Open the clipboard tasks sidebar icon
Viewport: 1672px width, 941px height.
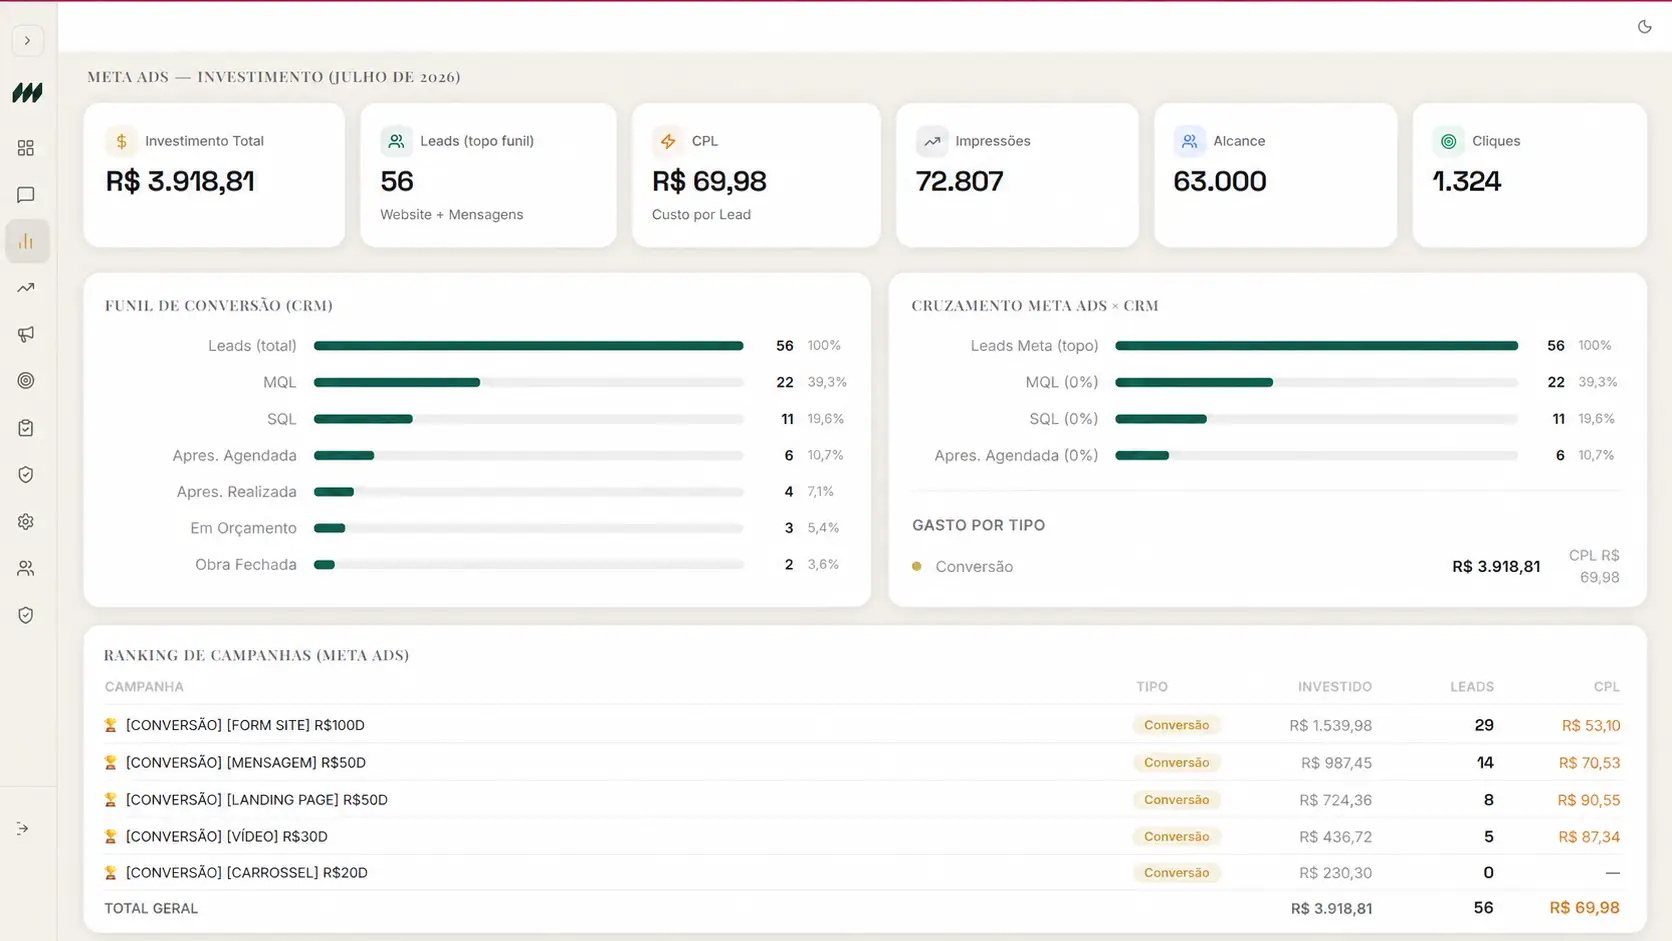[26, 428]
